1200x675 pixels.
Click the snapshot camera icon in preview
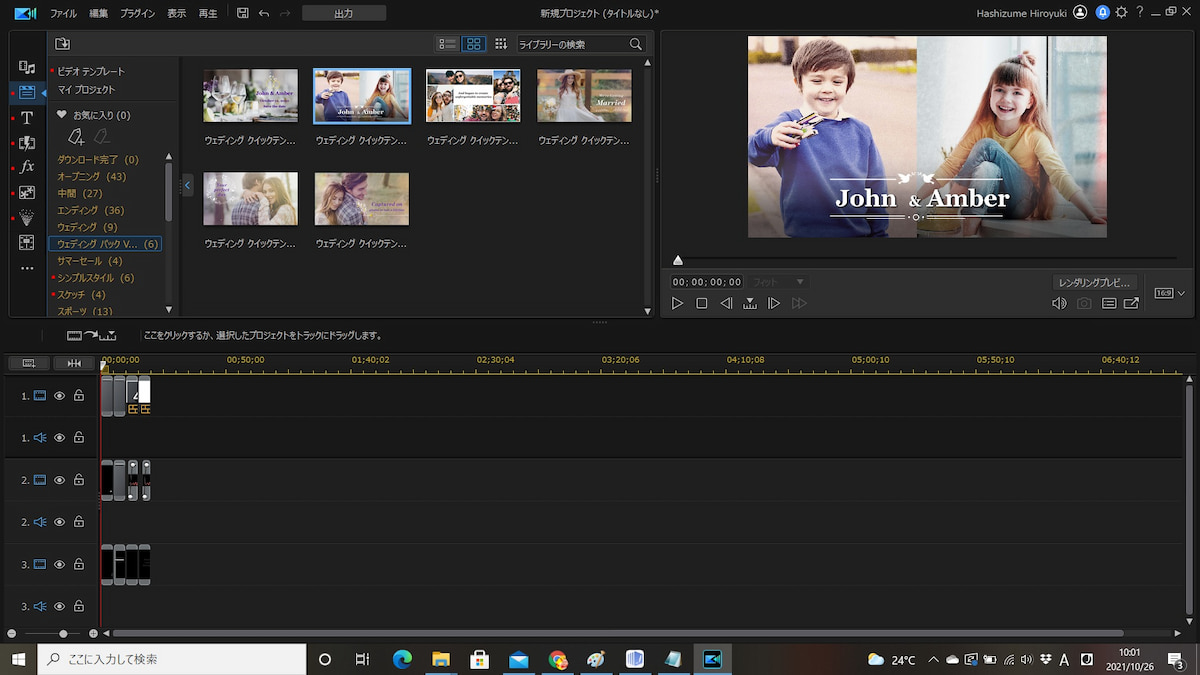(1084, 303)
